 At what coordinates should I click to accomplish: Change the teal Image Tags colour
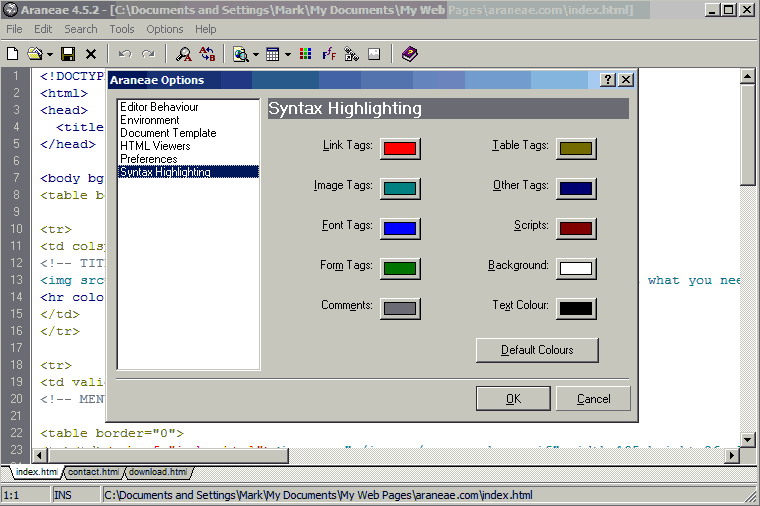click(400, 189)
